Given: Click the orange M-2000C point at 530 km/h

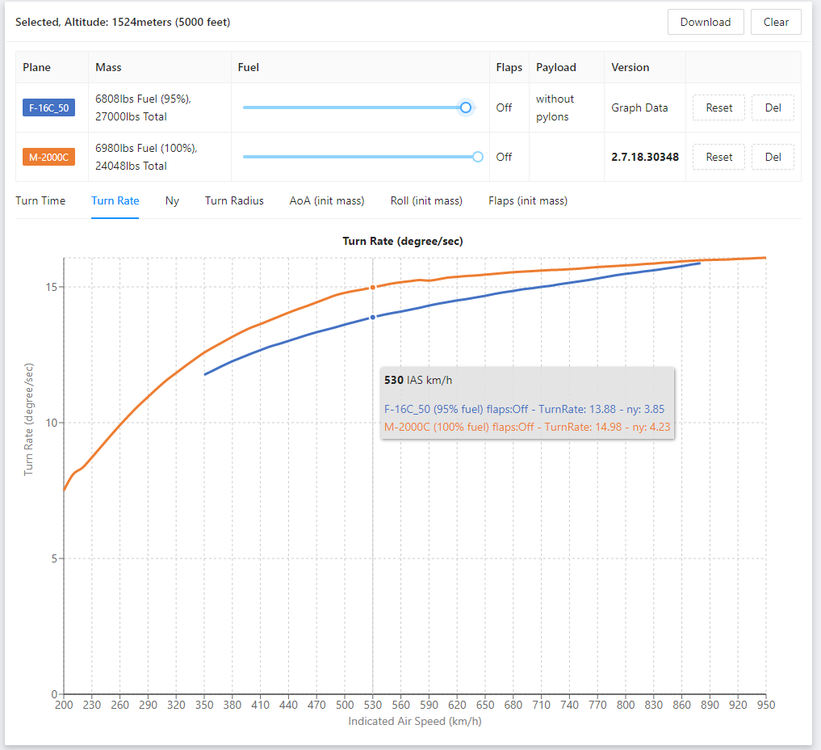Looking at the screenshot, I should (373, 287).
